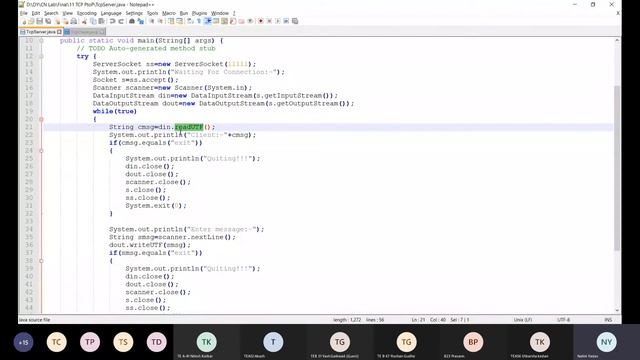This screenshot has height=360, width=640.
Task: Open the File menu
Action: tap(24, 13)
